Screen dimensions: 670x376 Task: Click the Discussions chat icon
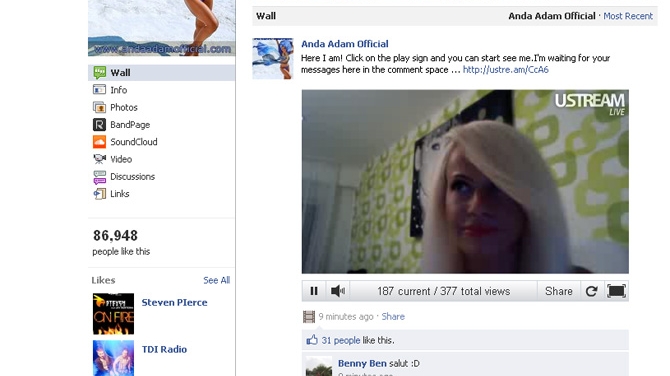99,176
